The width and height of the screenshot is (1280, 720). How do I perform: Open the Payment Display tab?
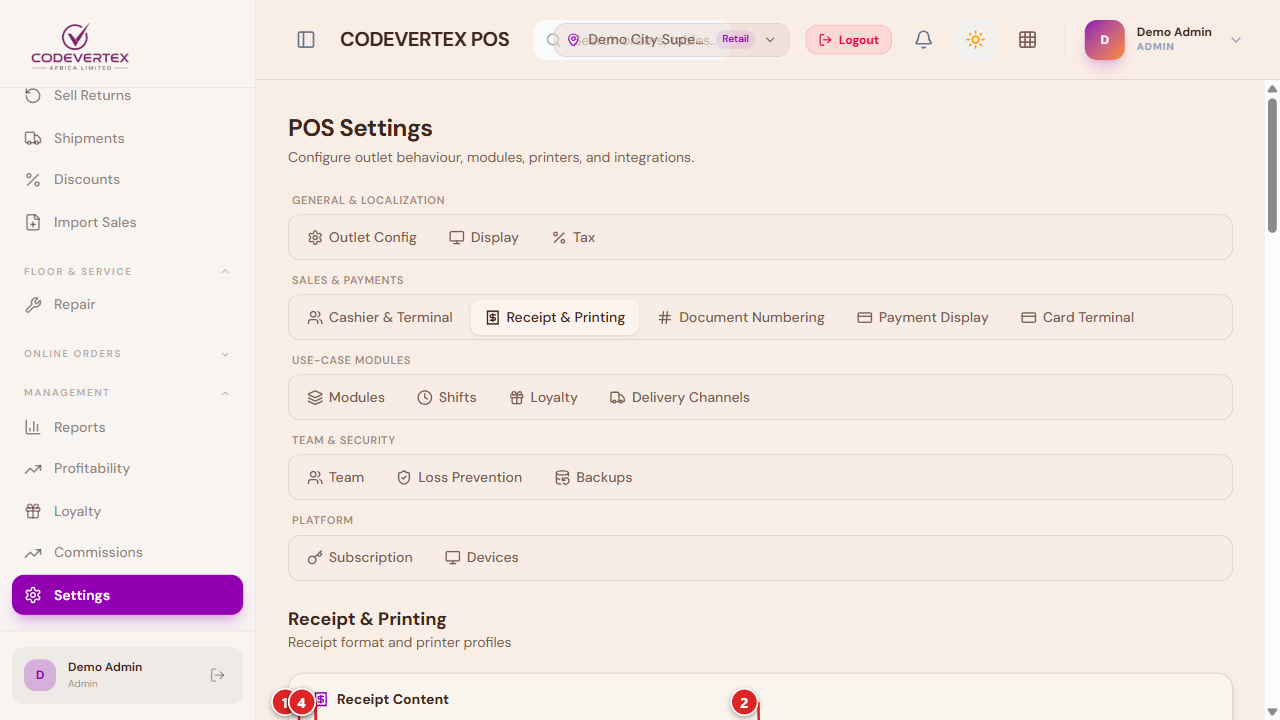923,317
